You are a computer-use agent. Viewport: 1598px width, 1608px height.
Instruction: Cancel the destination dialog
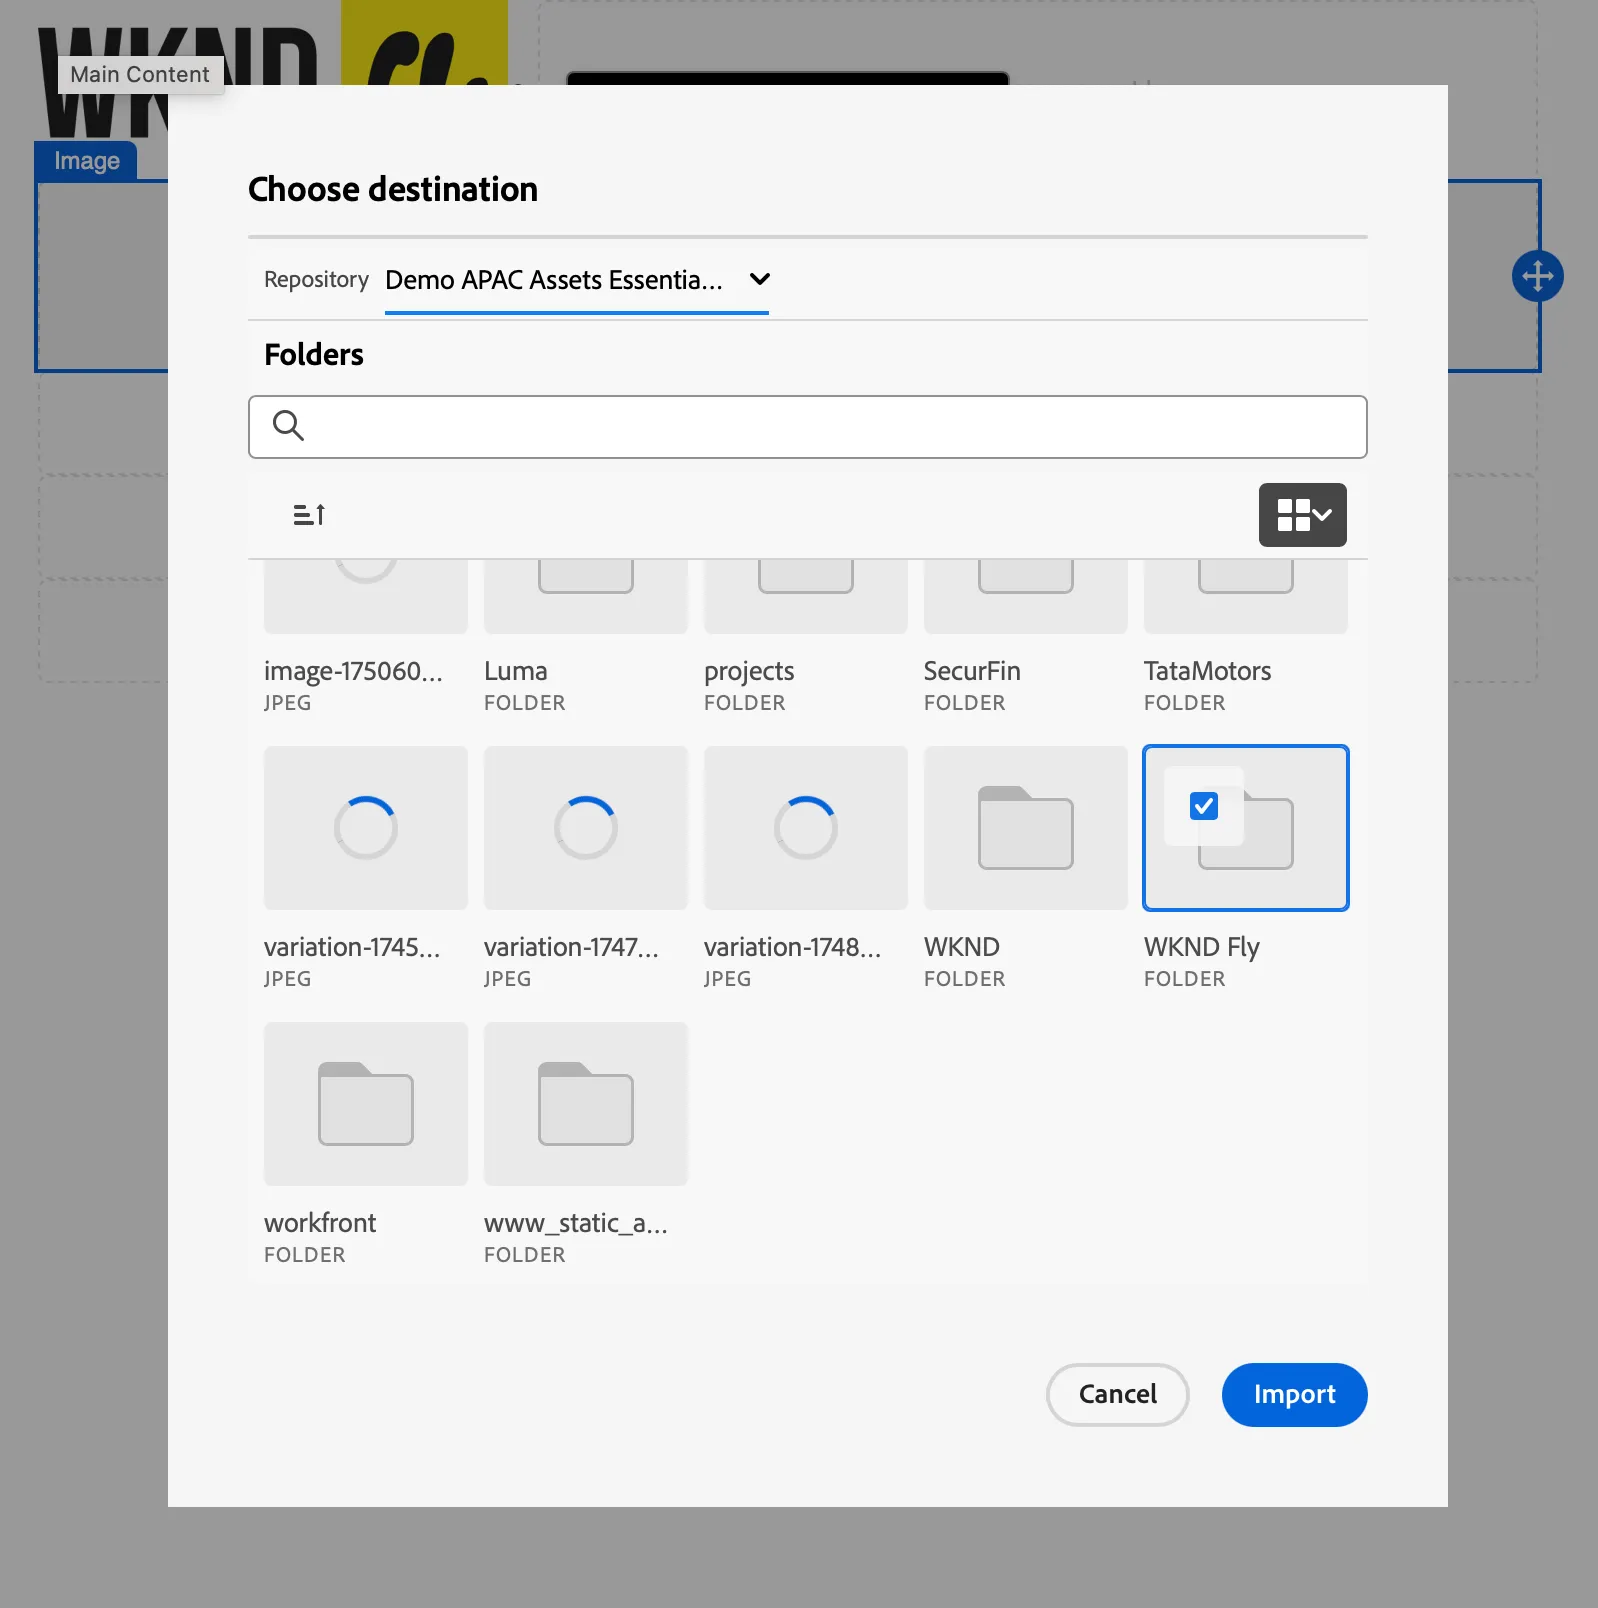[x=1118, y=1395]
